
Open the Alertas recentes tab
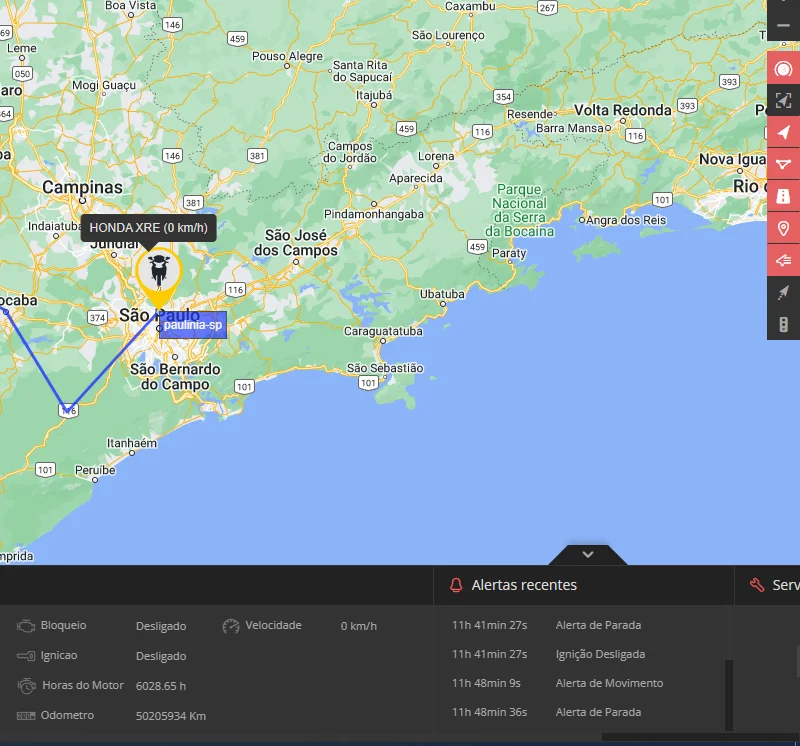pos(524,585)
